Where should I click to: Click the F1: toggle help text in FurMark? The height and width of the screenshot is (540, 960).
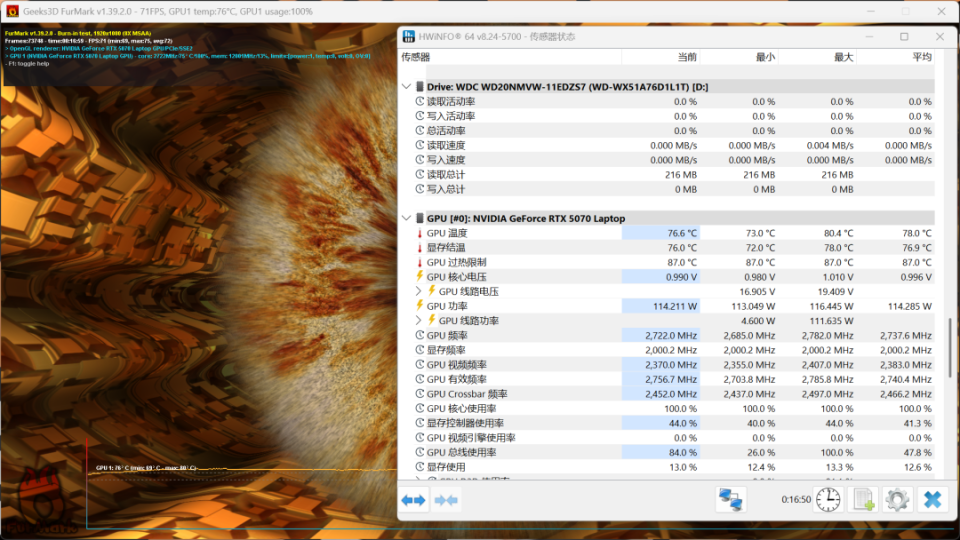pos(27,64)
